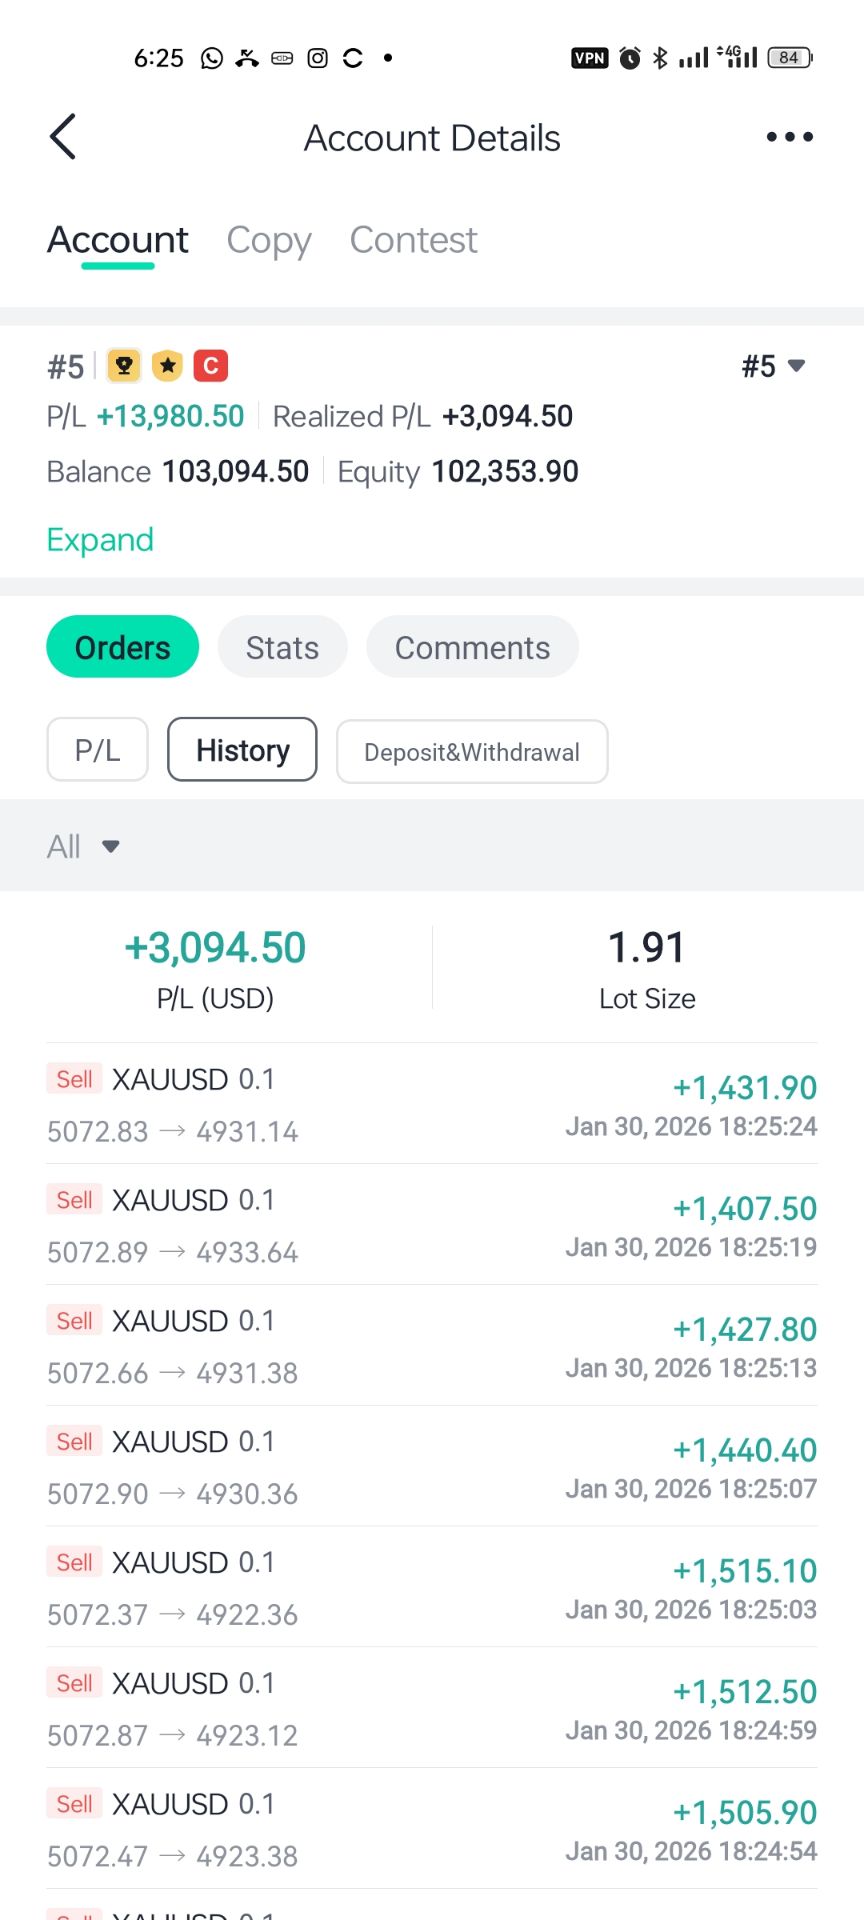Tap the VPN status bar icon
The image size is (864, 1920).
click(589, 58)
